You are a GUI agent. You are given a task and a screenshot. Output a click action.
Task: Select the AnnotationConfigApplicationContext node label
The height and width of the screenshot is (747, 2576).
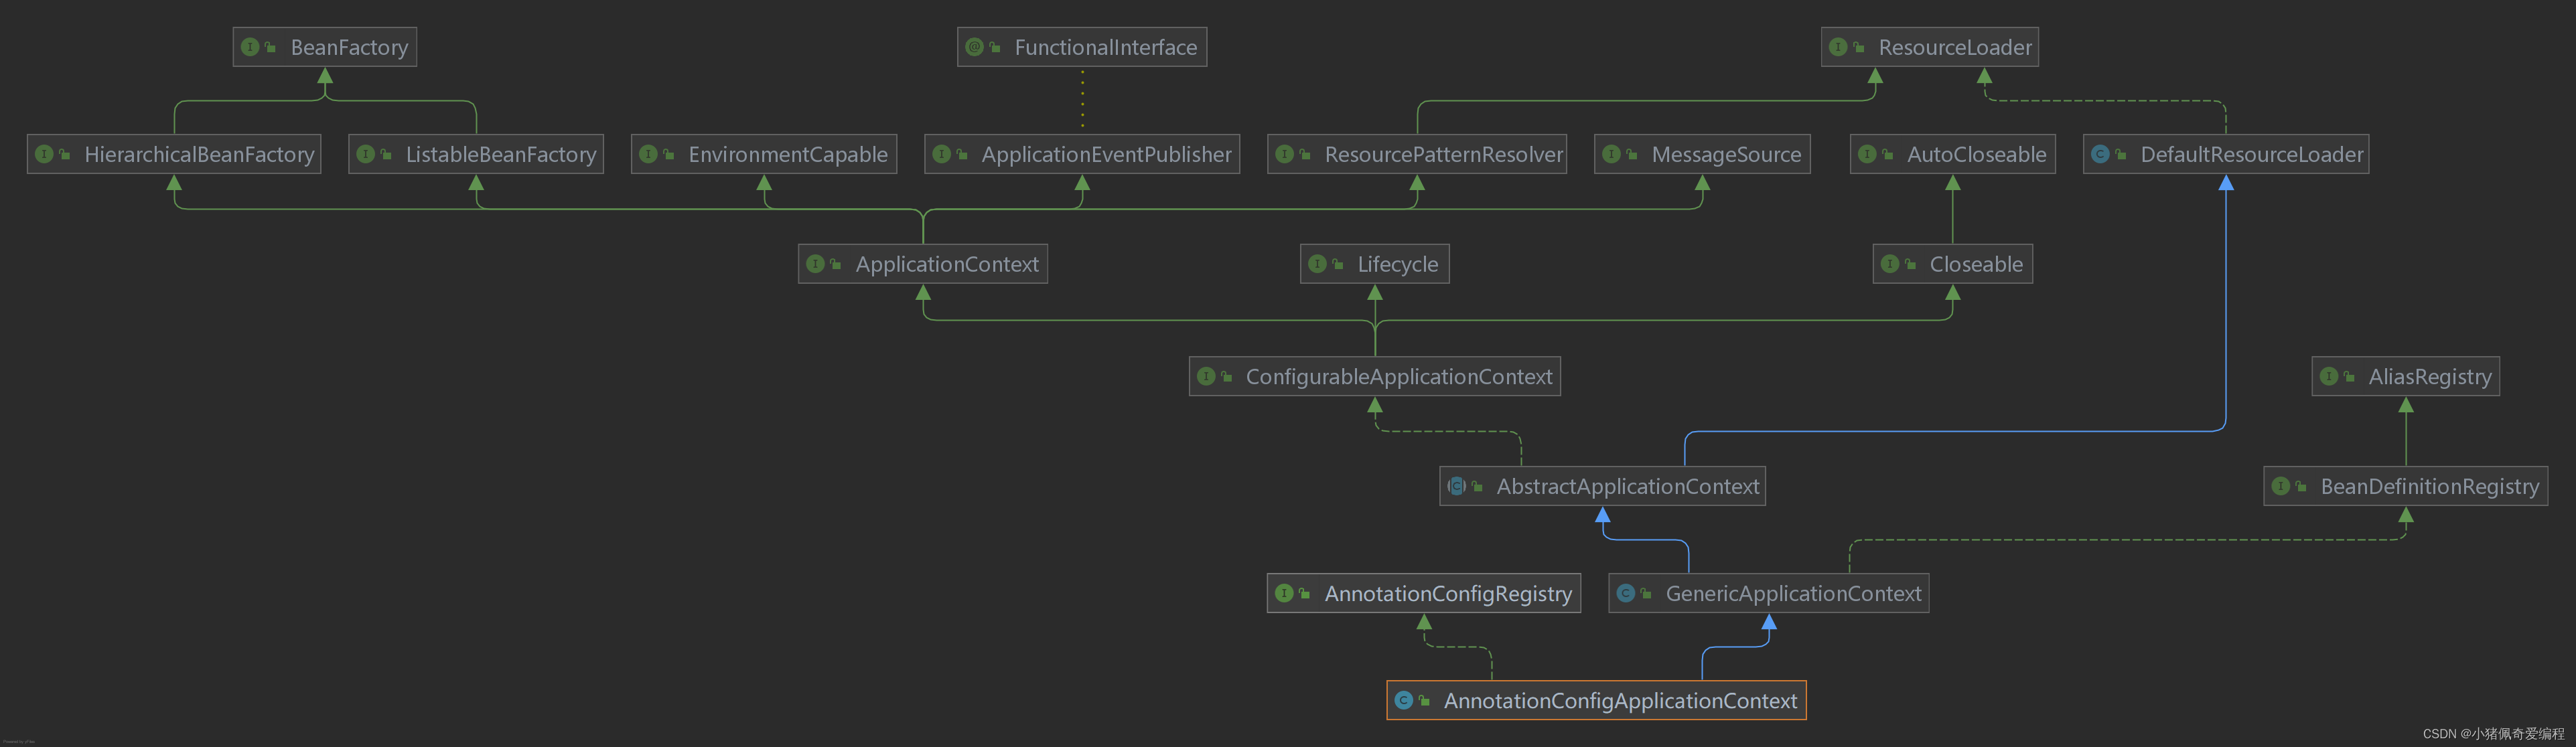tap(1620, 700)
